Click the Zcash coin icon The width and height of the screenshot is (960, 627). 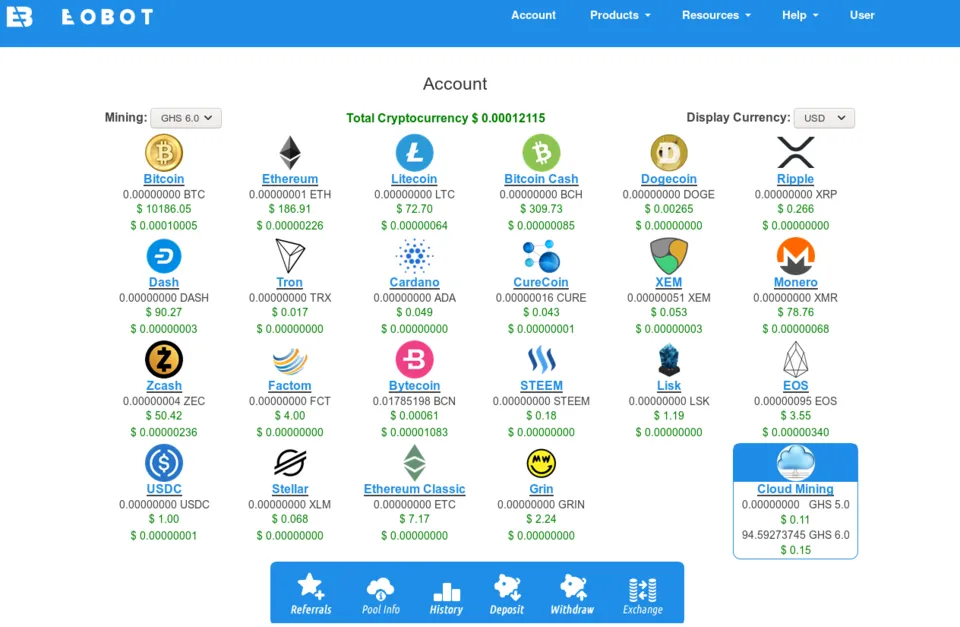(x=163, y=359)
